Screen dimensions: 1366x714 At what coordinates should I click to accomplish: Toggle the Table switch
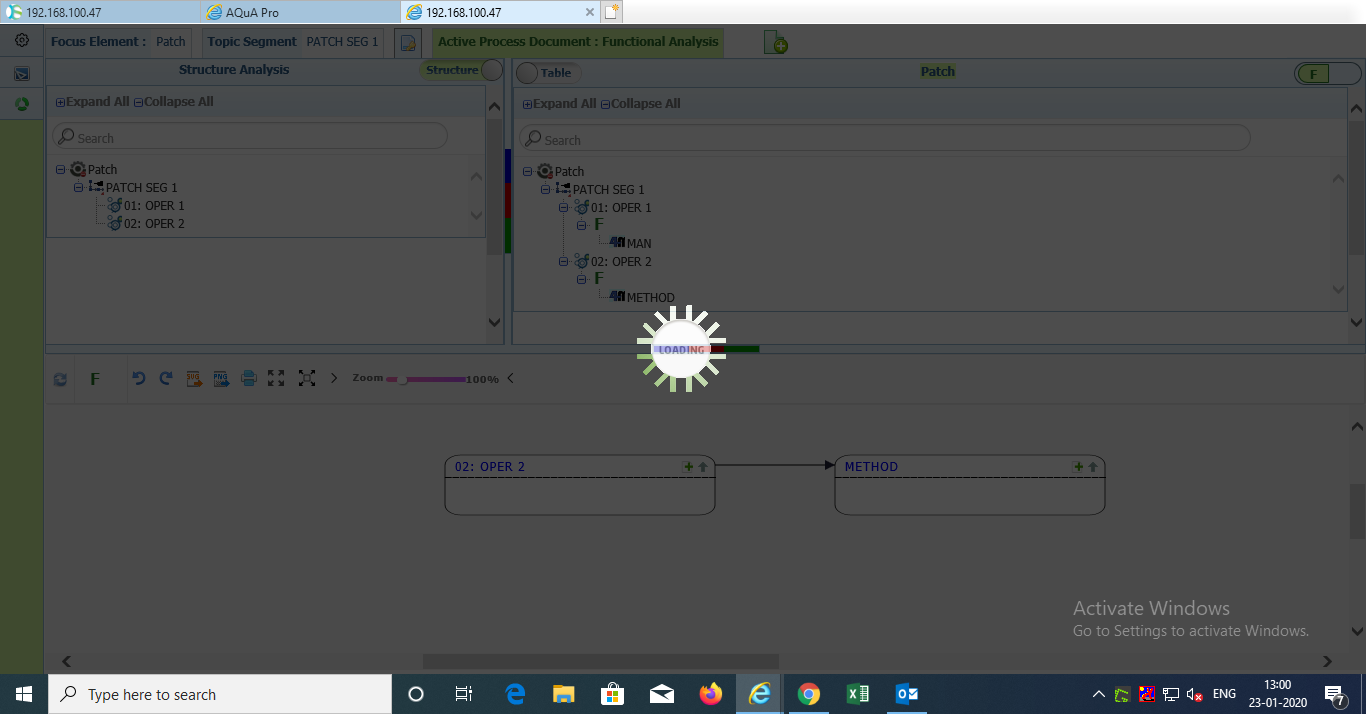tap(547, 72)
